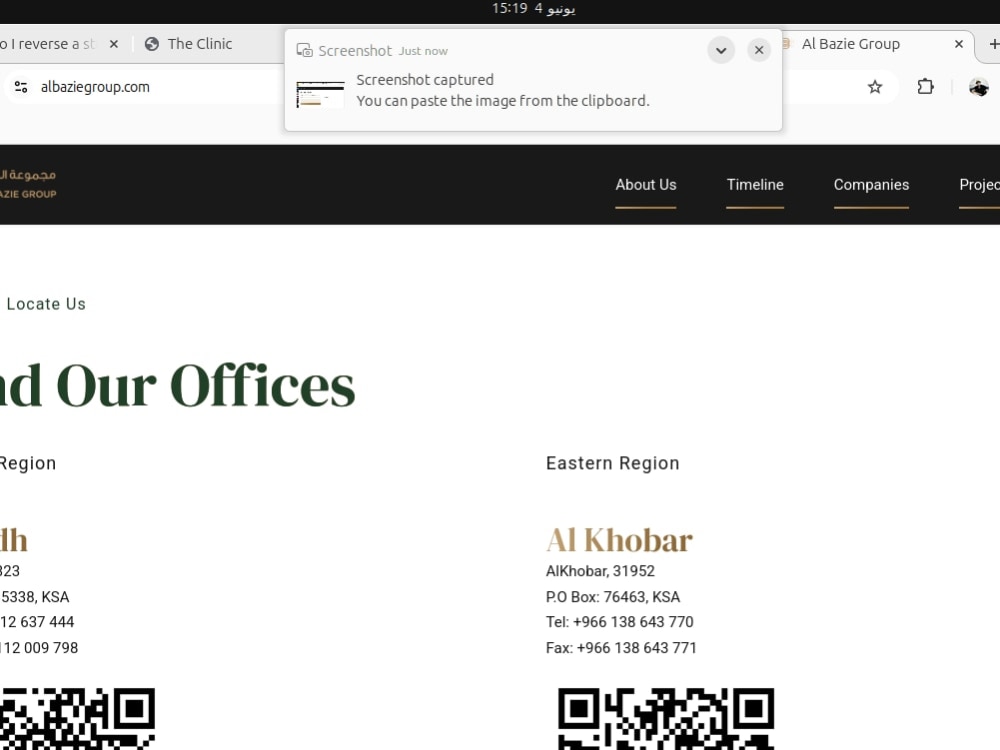This screenshot has height=750, width=1000.
Task: Switch to the 'I reverse a st' tab
Action: (47, 44)
